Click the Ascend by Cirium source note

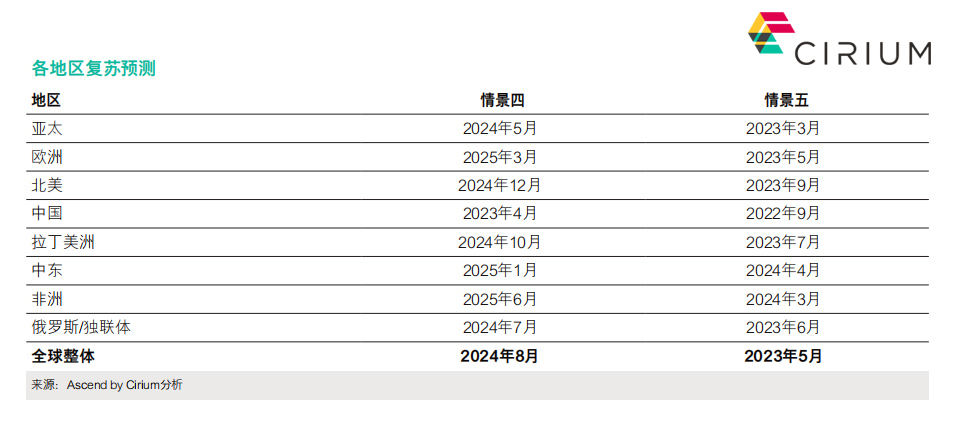click(x=107, y=385)
